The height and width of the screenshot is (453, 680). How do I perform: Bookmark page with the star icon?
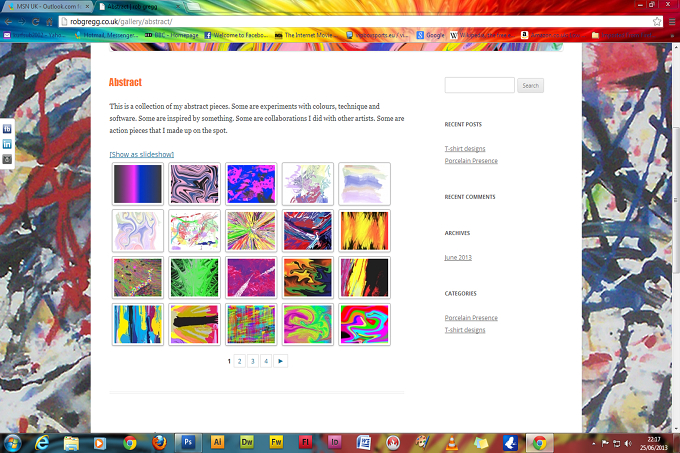657,21
